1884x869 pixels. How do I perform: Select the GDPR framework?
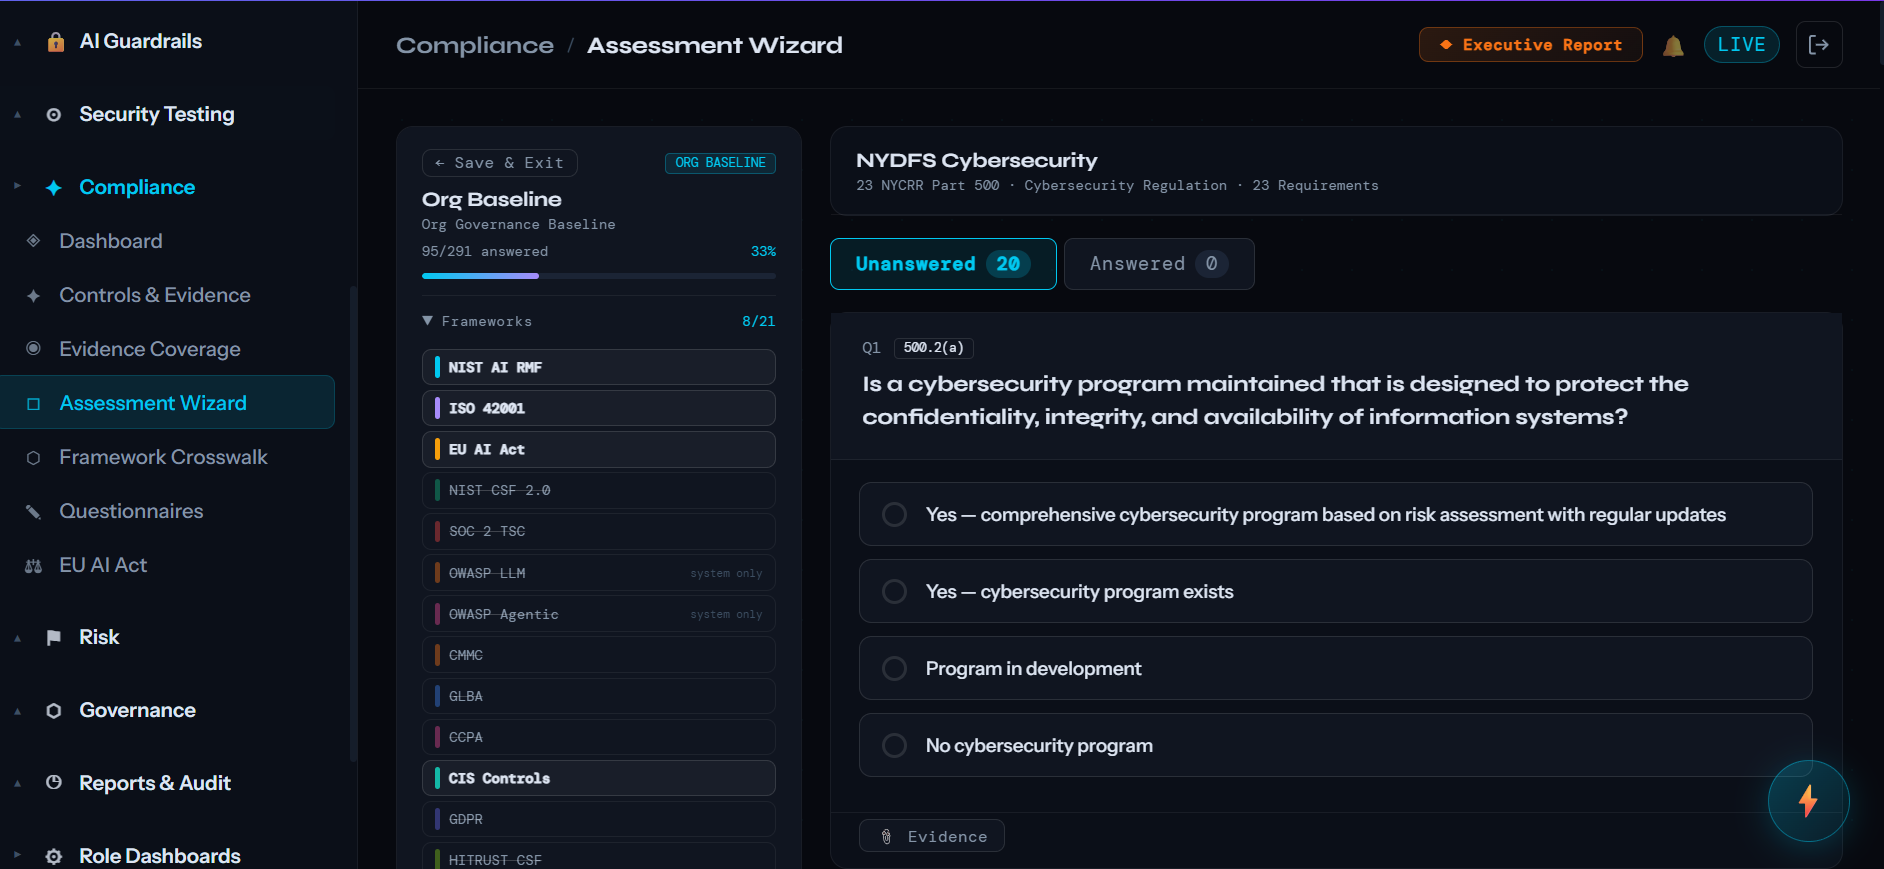[x=599, y=819]
